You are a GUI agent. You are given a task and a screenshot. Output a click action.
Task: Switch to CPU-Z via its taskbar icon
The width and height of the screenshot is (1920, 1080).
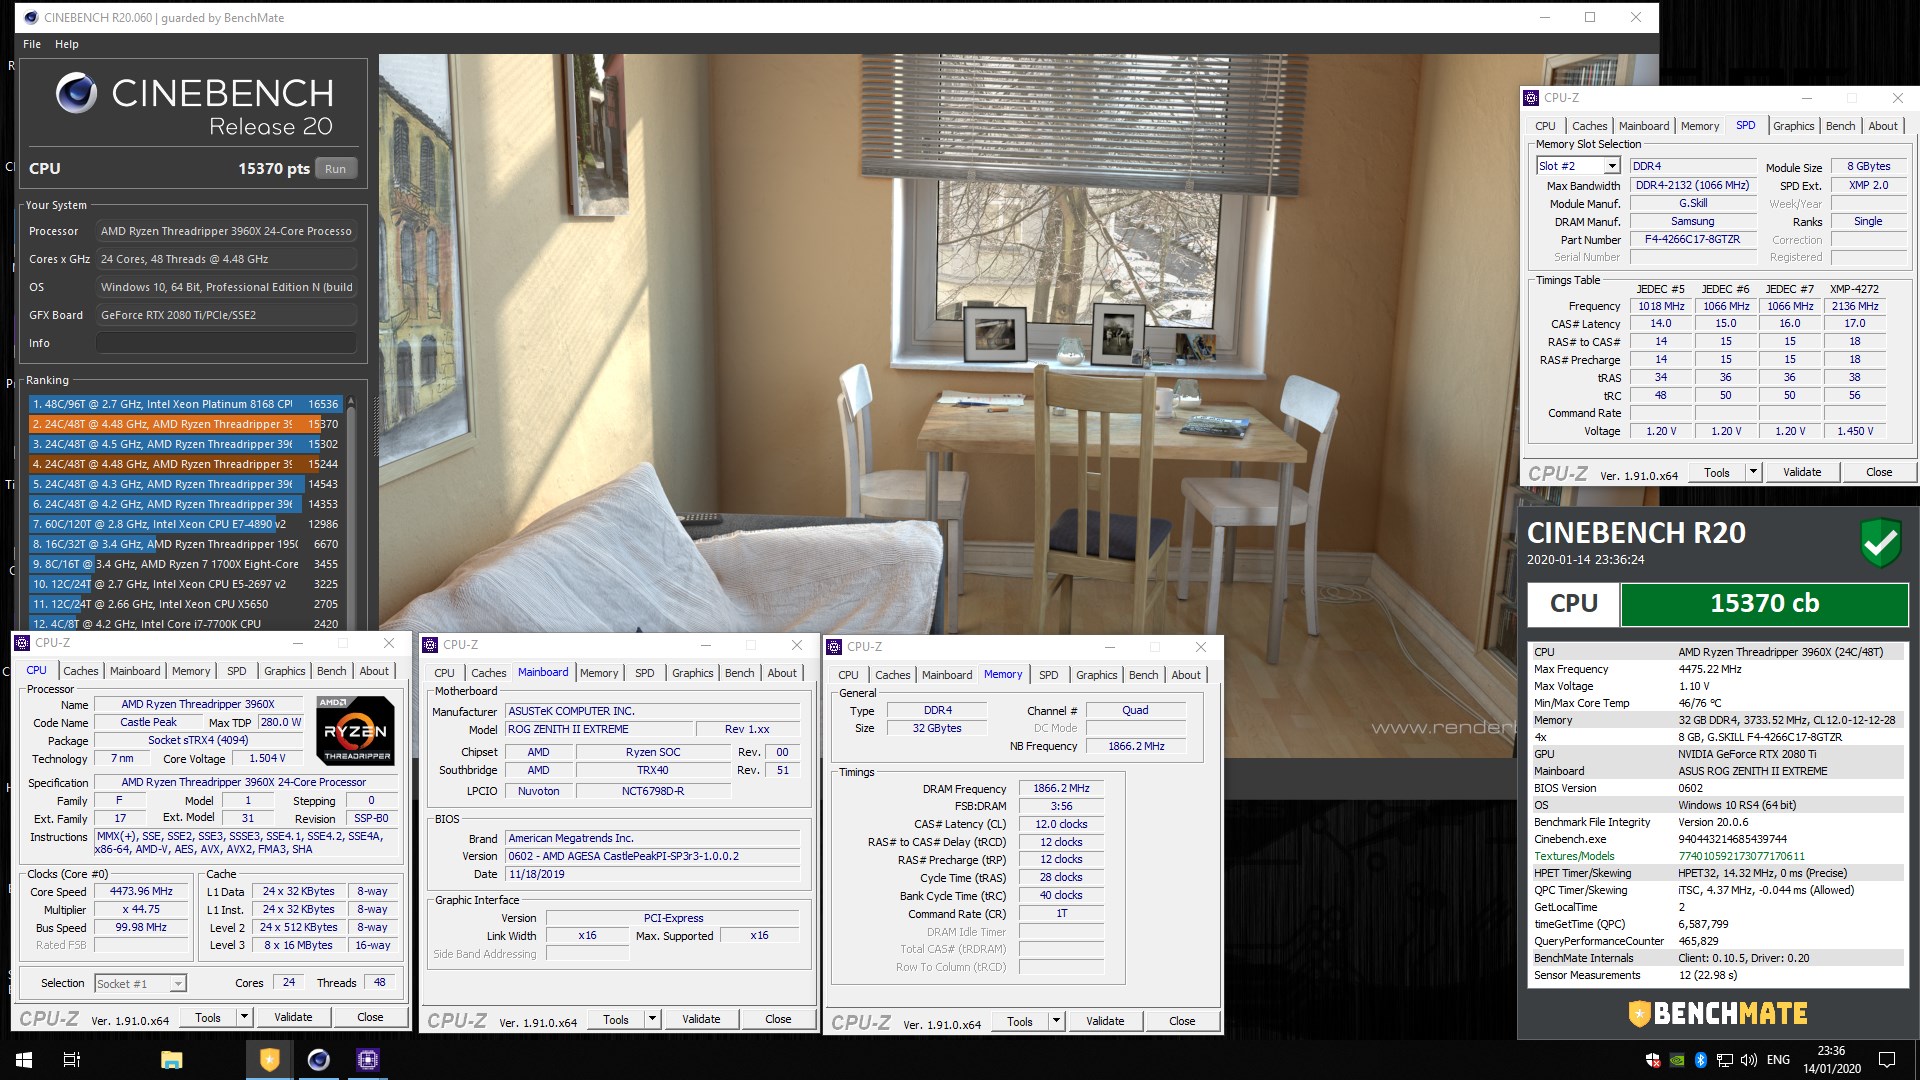(367, 1060)
